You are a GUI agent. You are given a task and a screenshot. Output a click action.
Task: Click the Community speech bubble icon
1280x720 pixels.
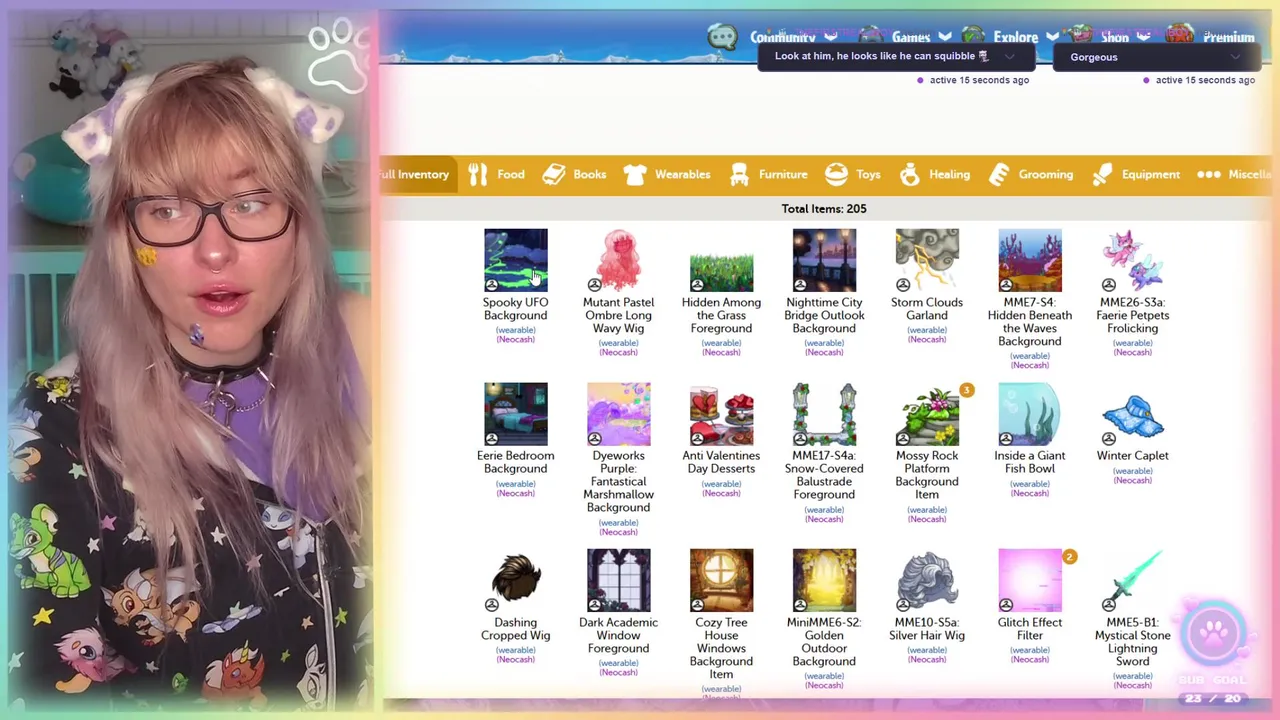pos(721,37)
